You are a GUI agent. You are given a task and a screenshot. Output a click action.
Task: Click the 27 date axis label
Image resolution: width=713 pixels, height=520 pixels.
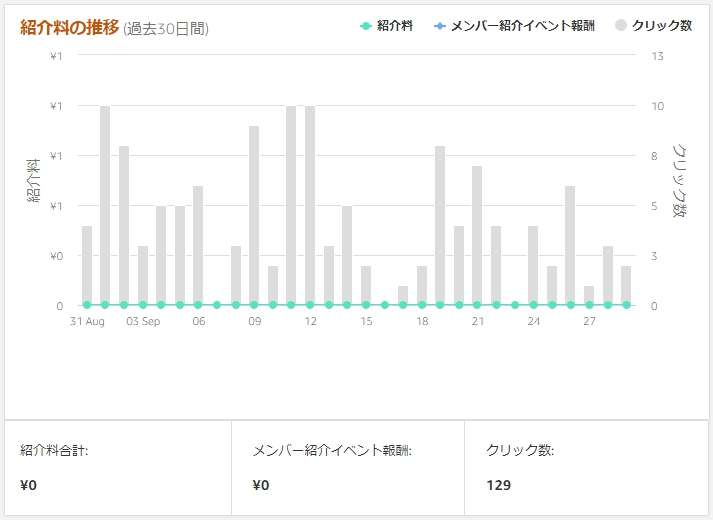point(589,321)
